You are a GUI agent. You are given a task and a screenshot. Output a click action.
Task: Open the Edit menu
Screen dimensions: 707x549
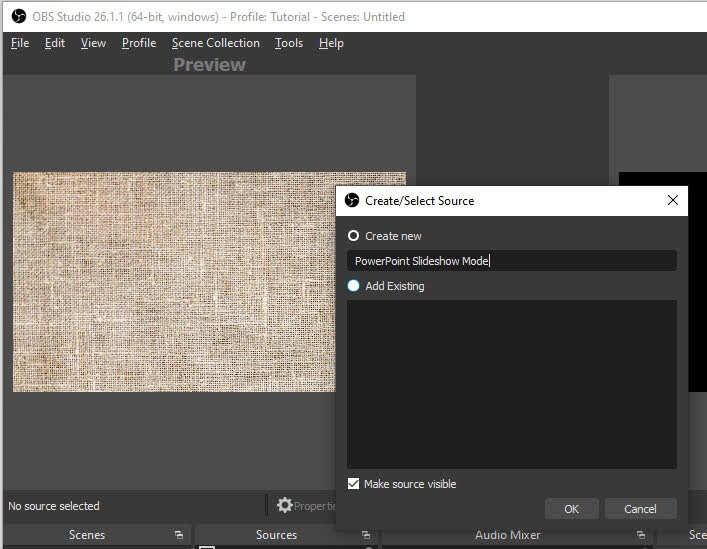point(55,43)
